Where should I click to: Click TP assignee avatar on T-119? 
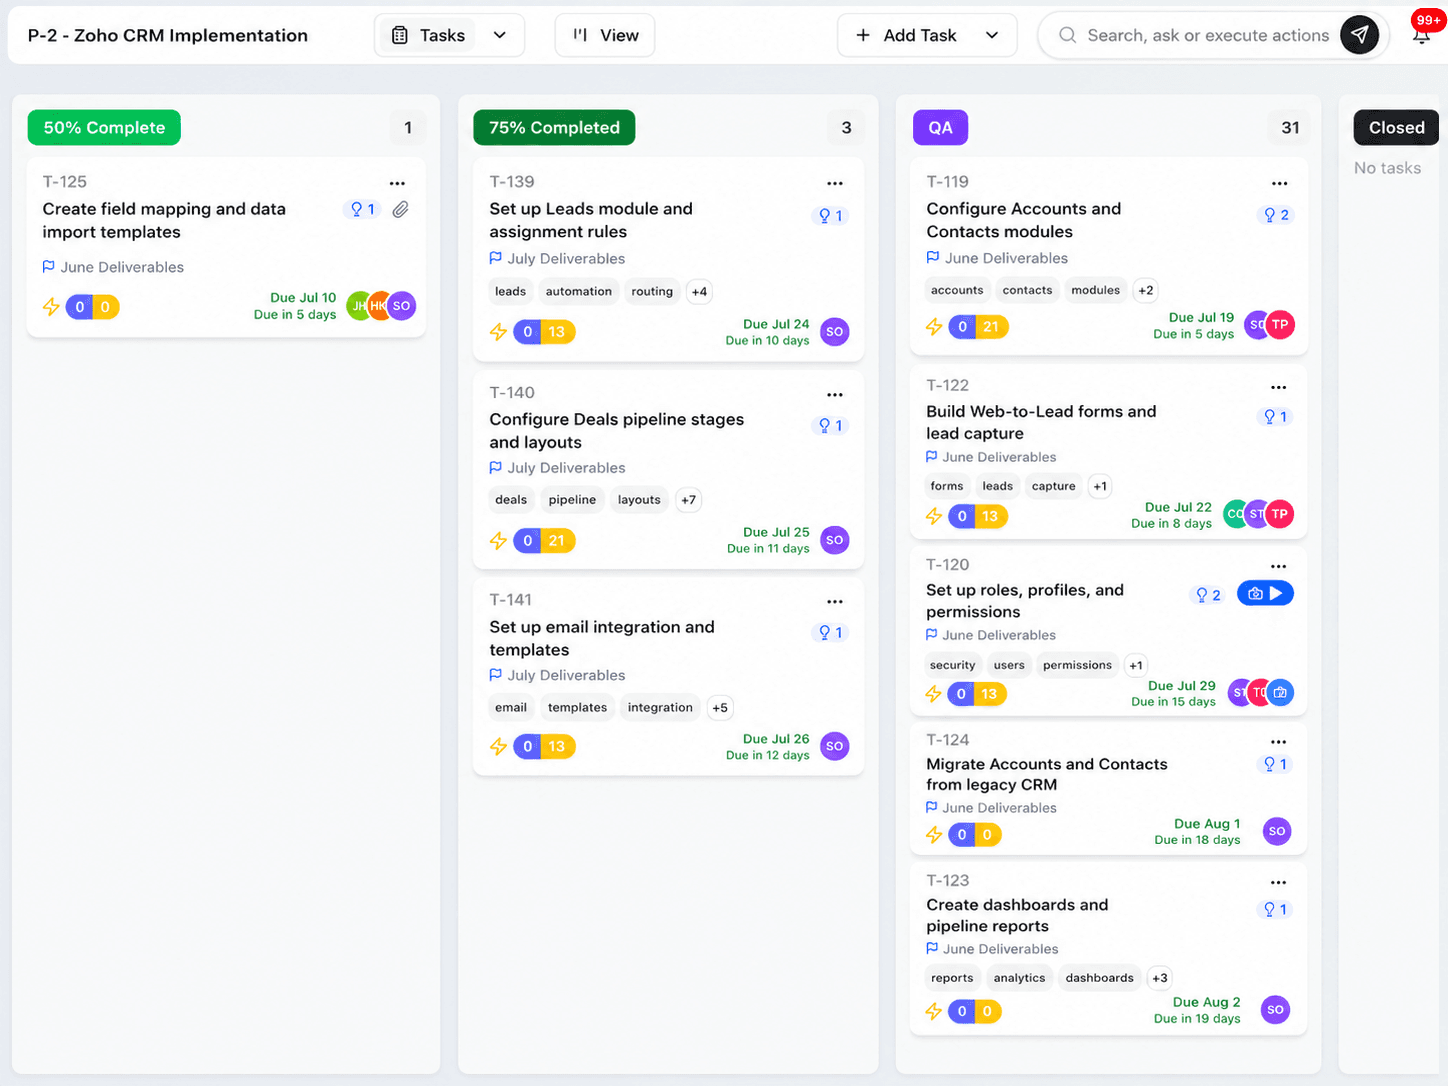pos(1280,324)
